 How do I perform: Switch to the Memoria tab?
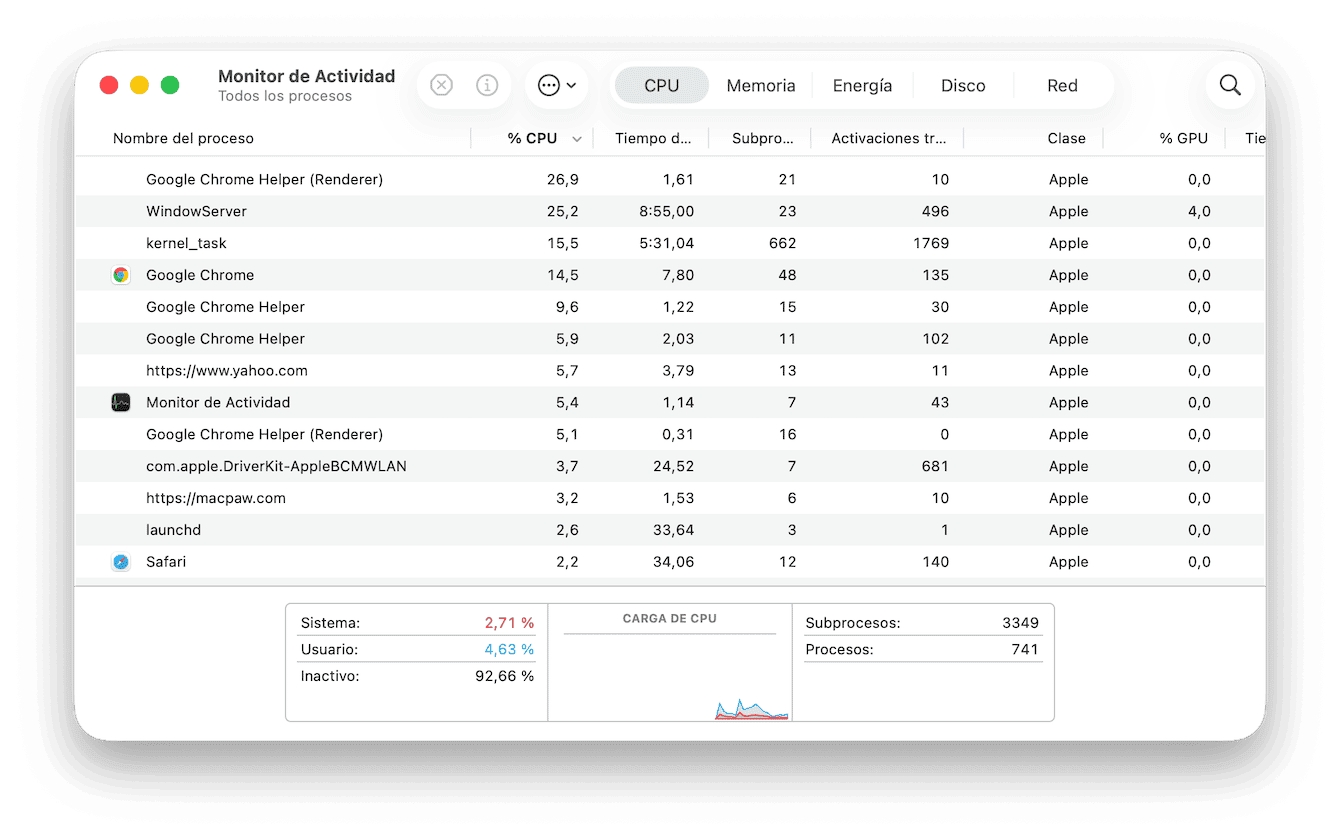(x=761, y=85)
